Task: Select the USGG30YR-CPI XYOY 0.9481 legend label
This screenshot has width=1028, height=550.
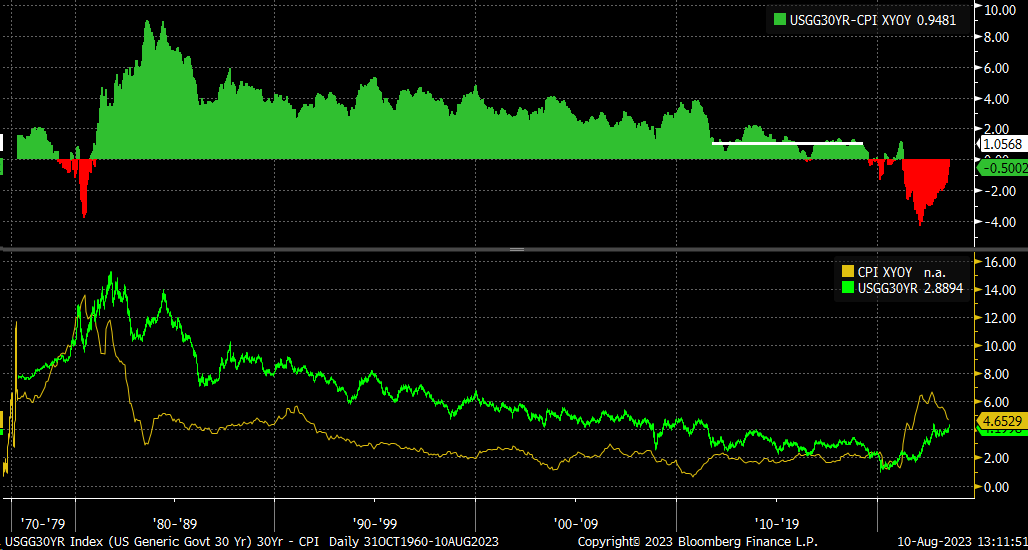Action: click(872, 21)
